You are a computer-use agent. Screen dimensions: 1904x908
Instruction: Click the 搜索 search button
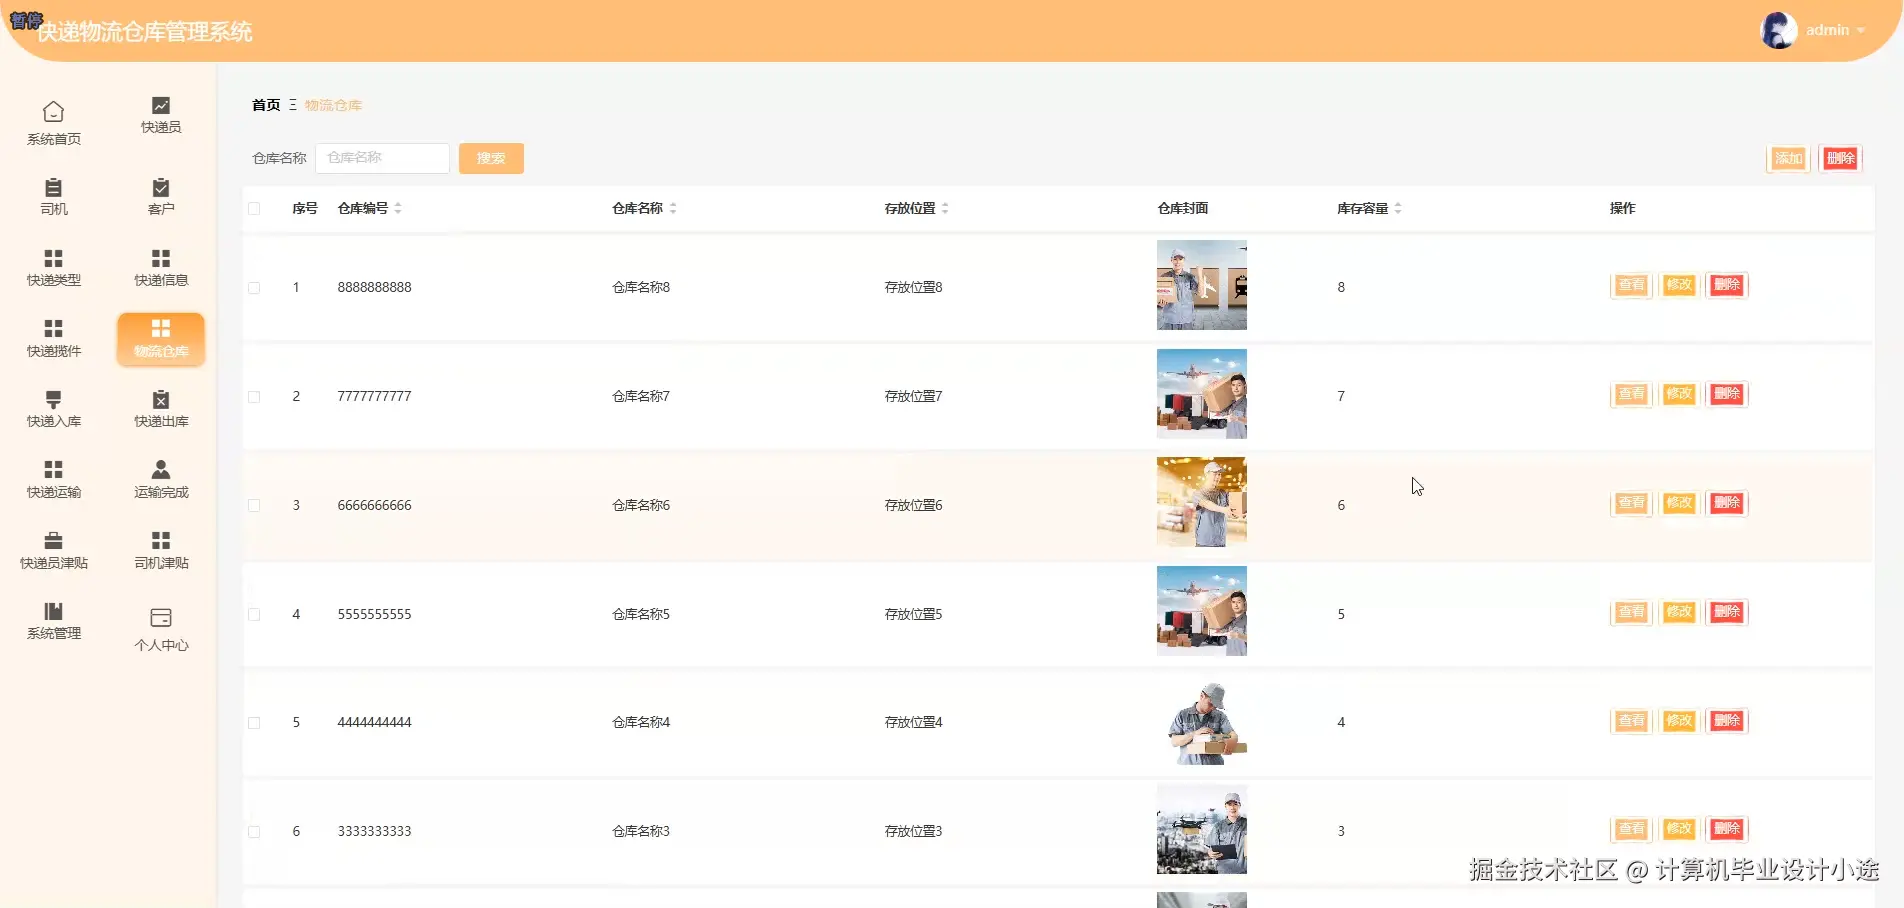491,158
